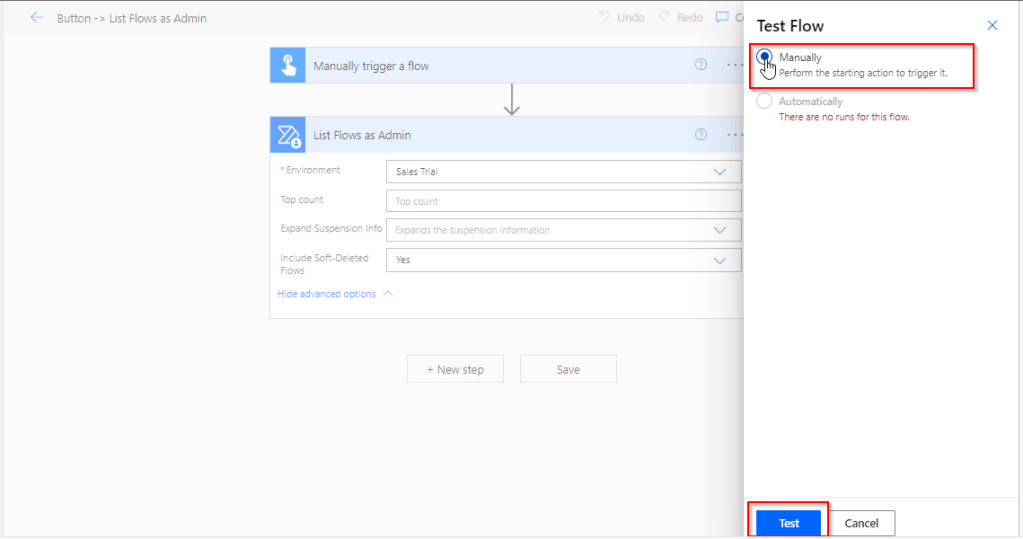The image size is (1023, 539).
Task: Close the Test Flow panel
Action: click(x=992, y=25)
